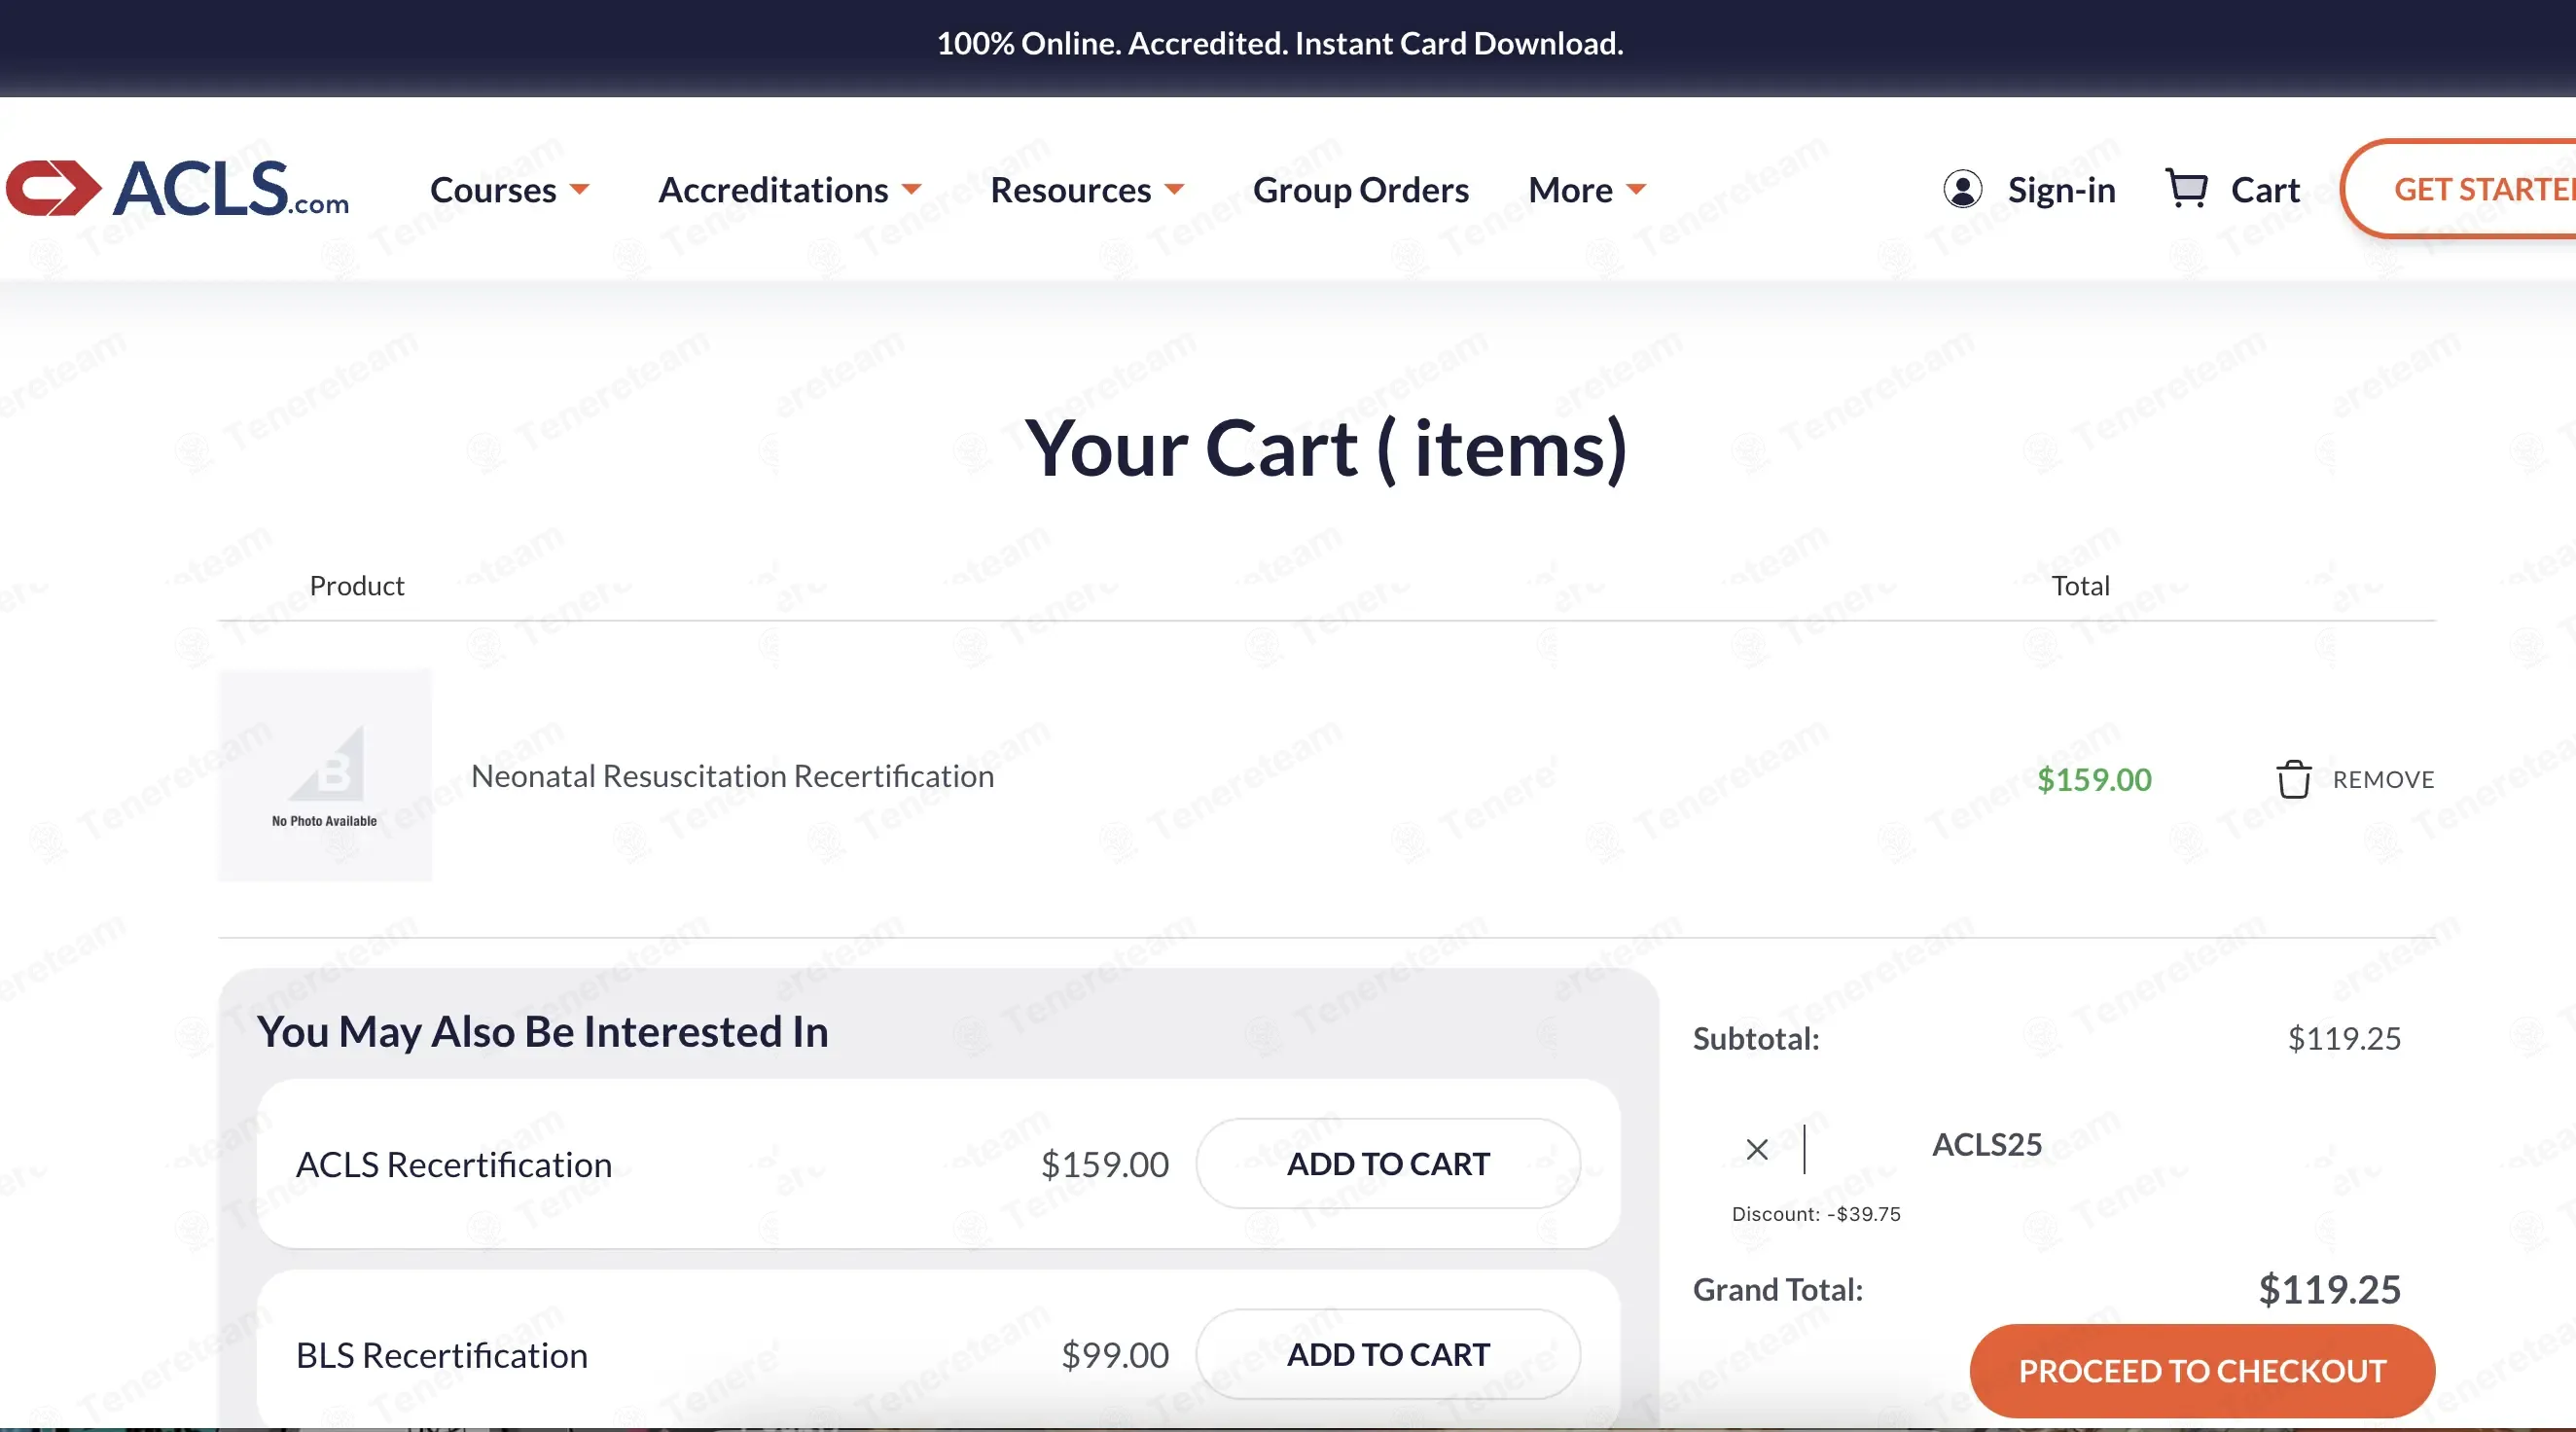Add BLS Recertification to cart

pyautogui.click(x=1388, y=1354)
